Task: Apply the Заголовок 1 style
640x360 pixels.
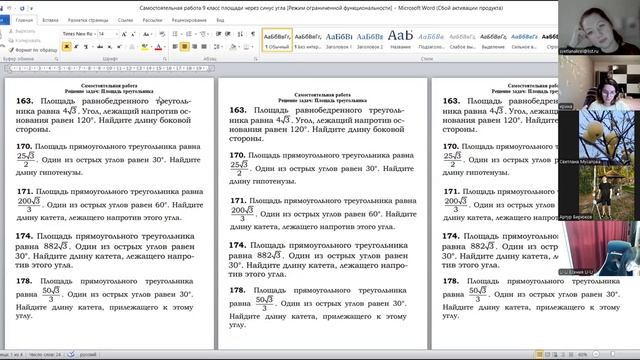Action: click(x=339, y=40)
